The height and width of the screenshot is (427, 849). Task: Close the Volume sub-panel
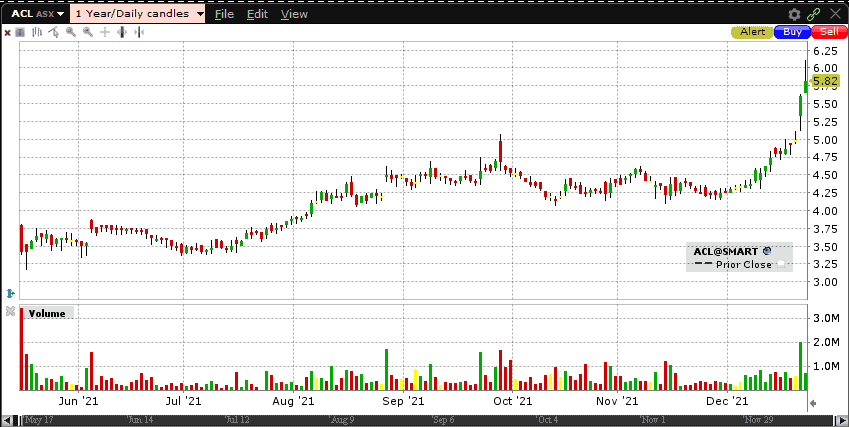click(x=9, y=313)
